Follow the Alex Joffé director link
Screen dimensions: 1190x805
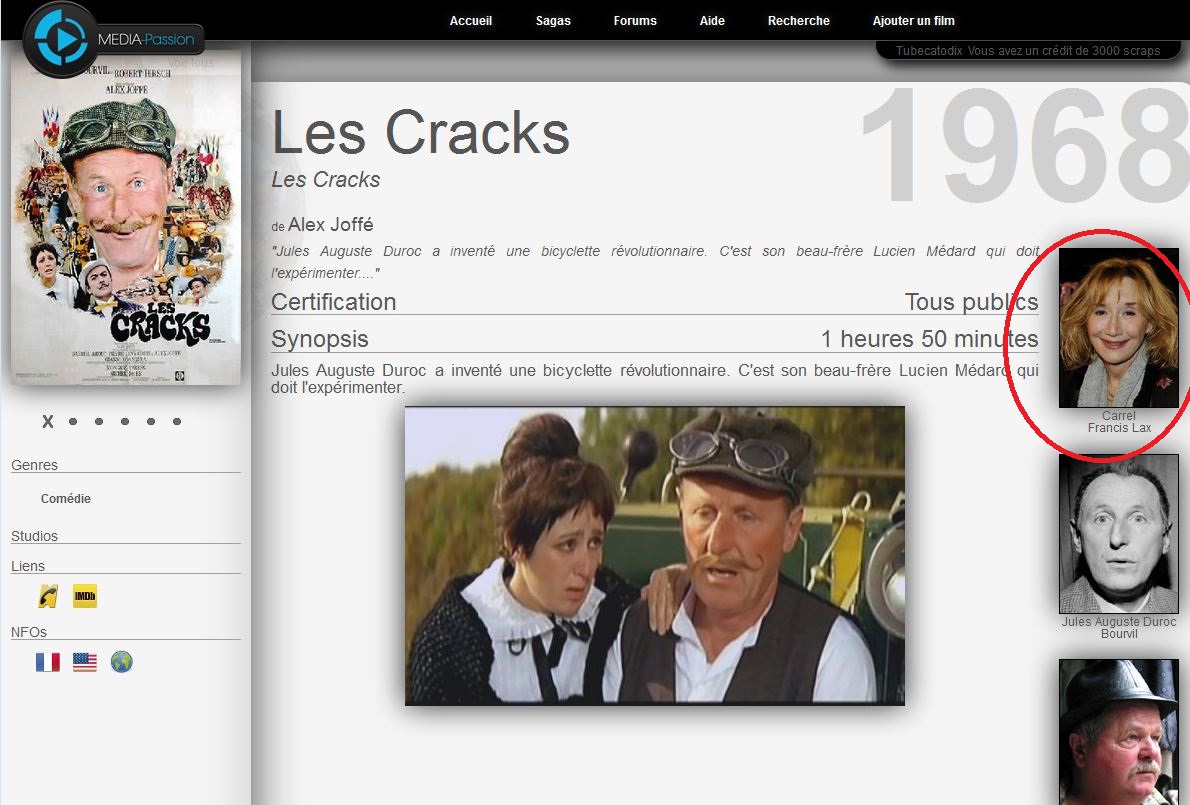(x=330, y=225)
